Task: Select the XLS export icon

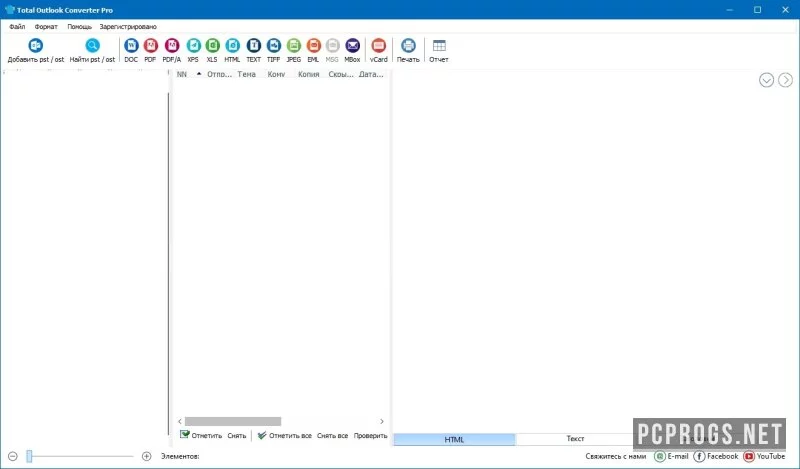Action: coord(212,46)
